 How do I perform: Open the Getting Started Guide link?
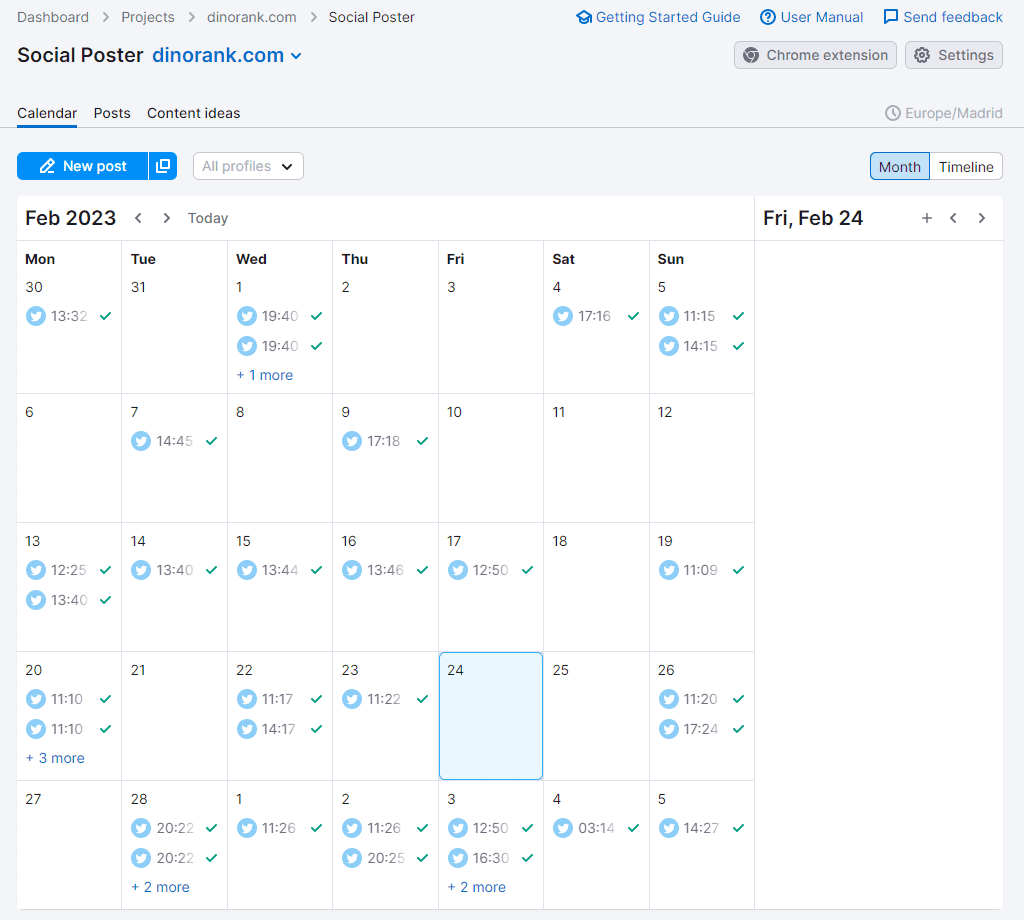658,17
